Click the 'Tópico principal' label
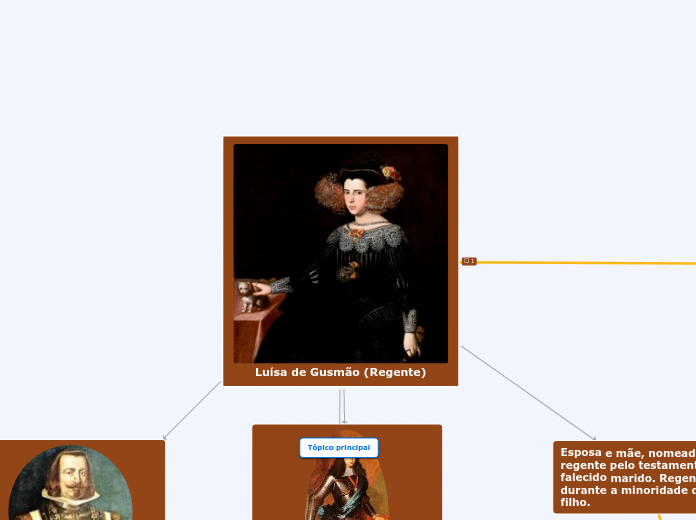The width and height of the screenshot is (696, 520). click(339, 448)
